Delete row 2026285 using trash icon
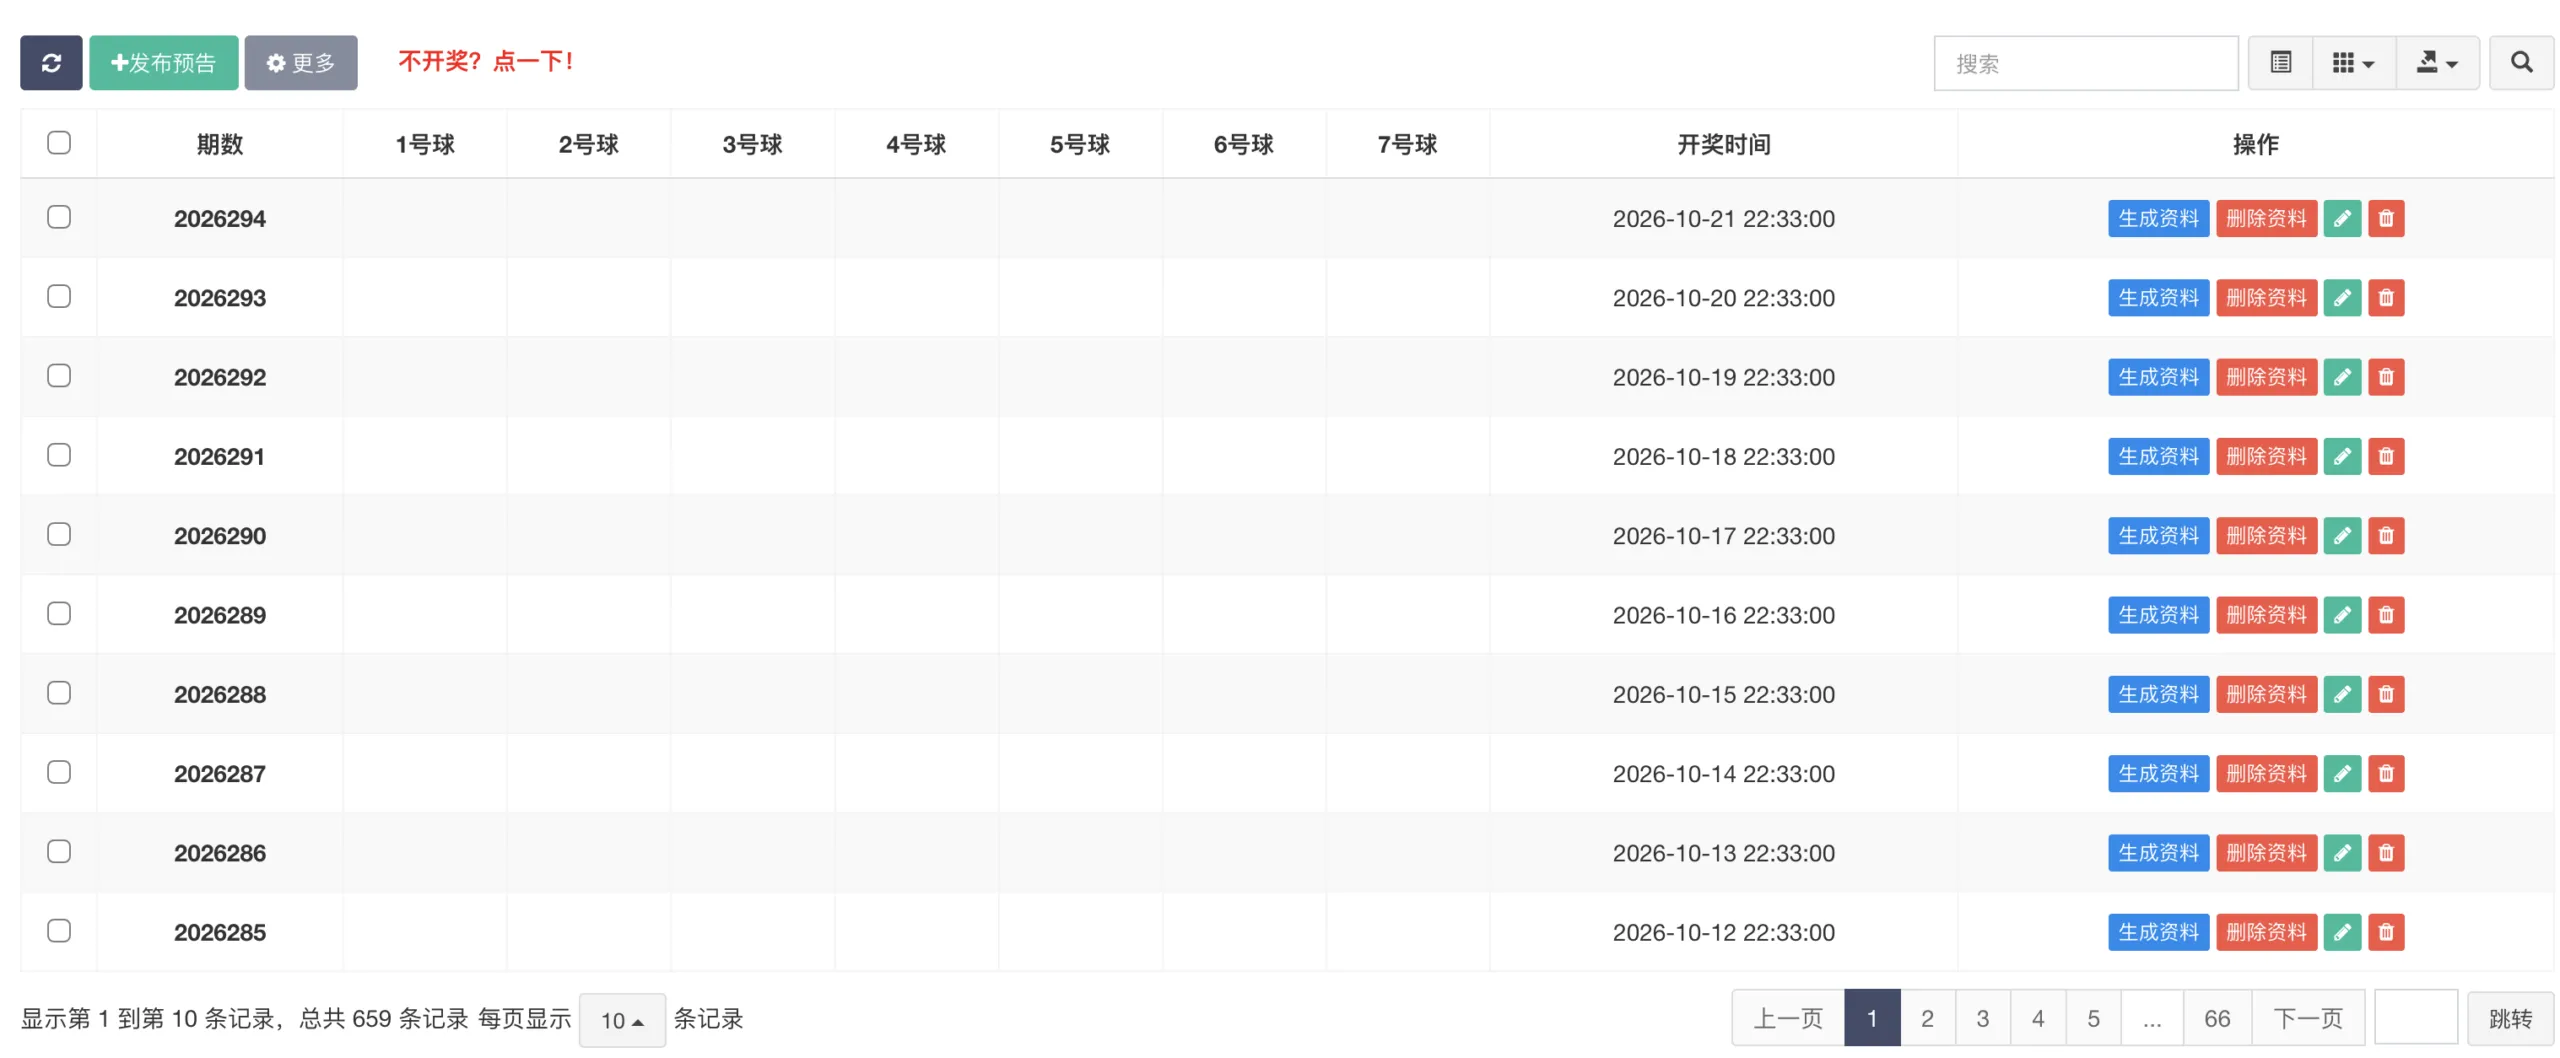This screenshot has height=1058, width=2560. coord(2385,932)
